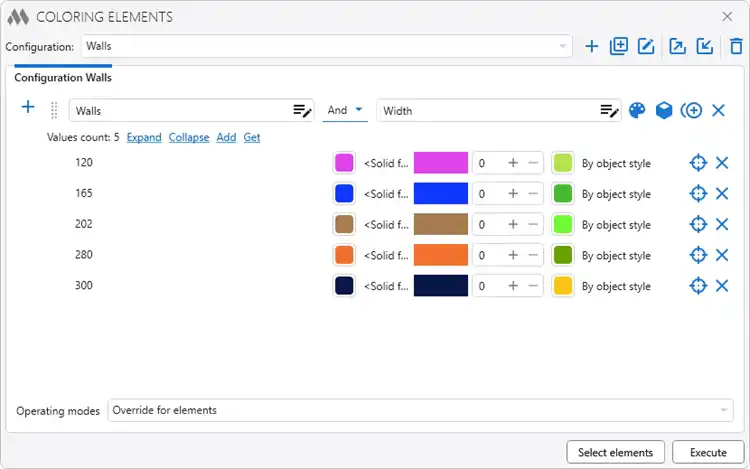Remove the Walls Width rule
Screen dimensions: 750x469
[718, 110]
